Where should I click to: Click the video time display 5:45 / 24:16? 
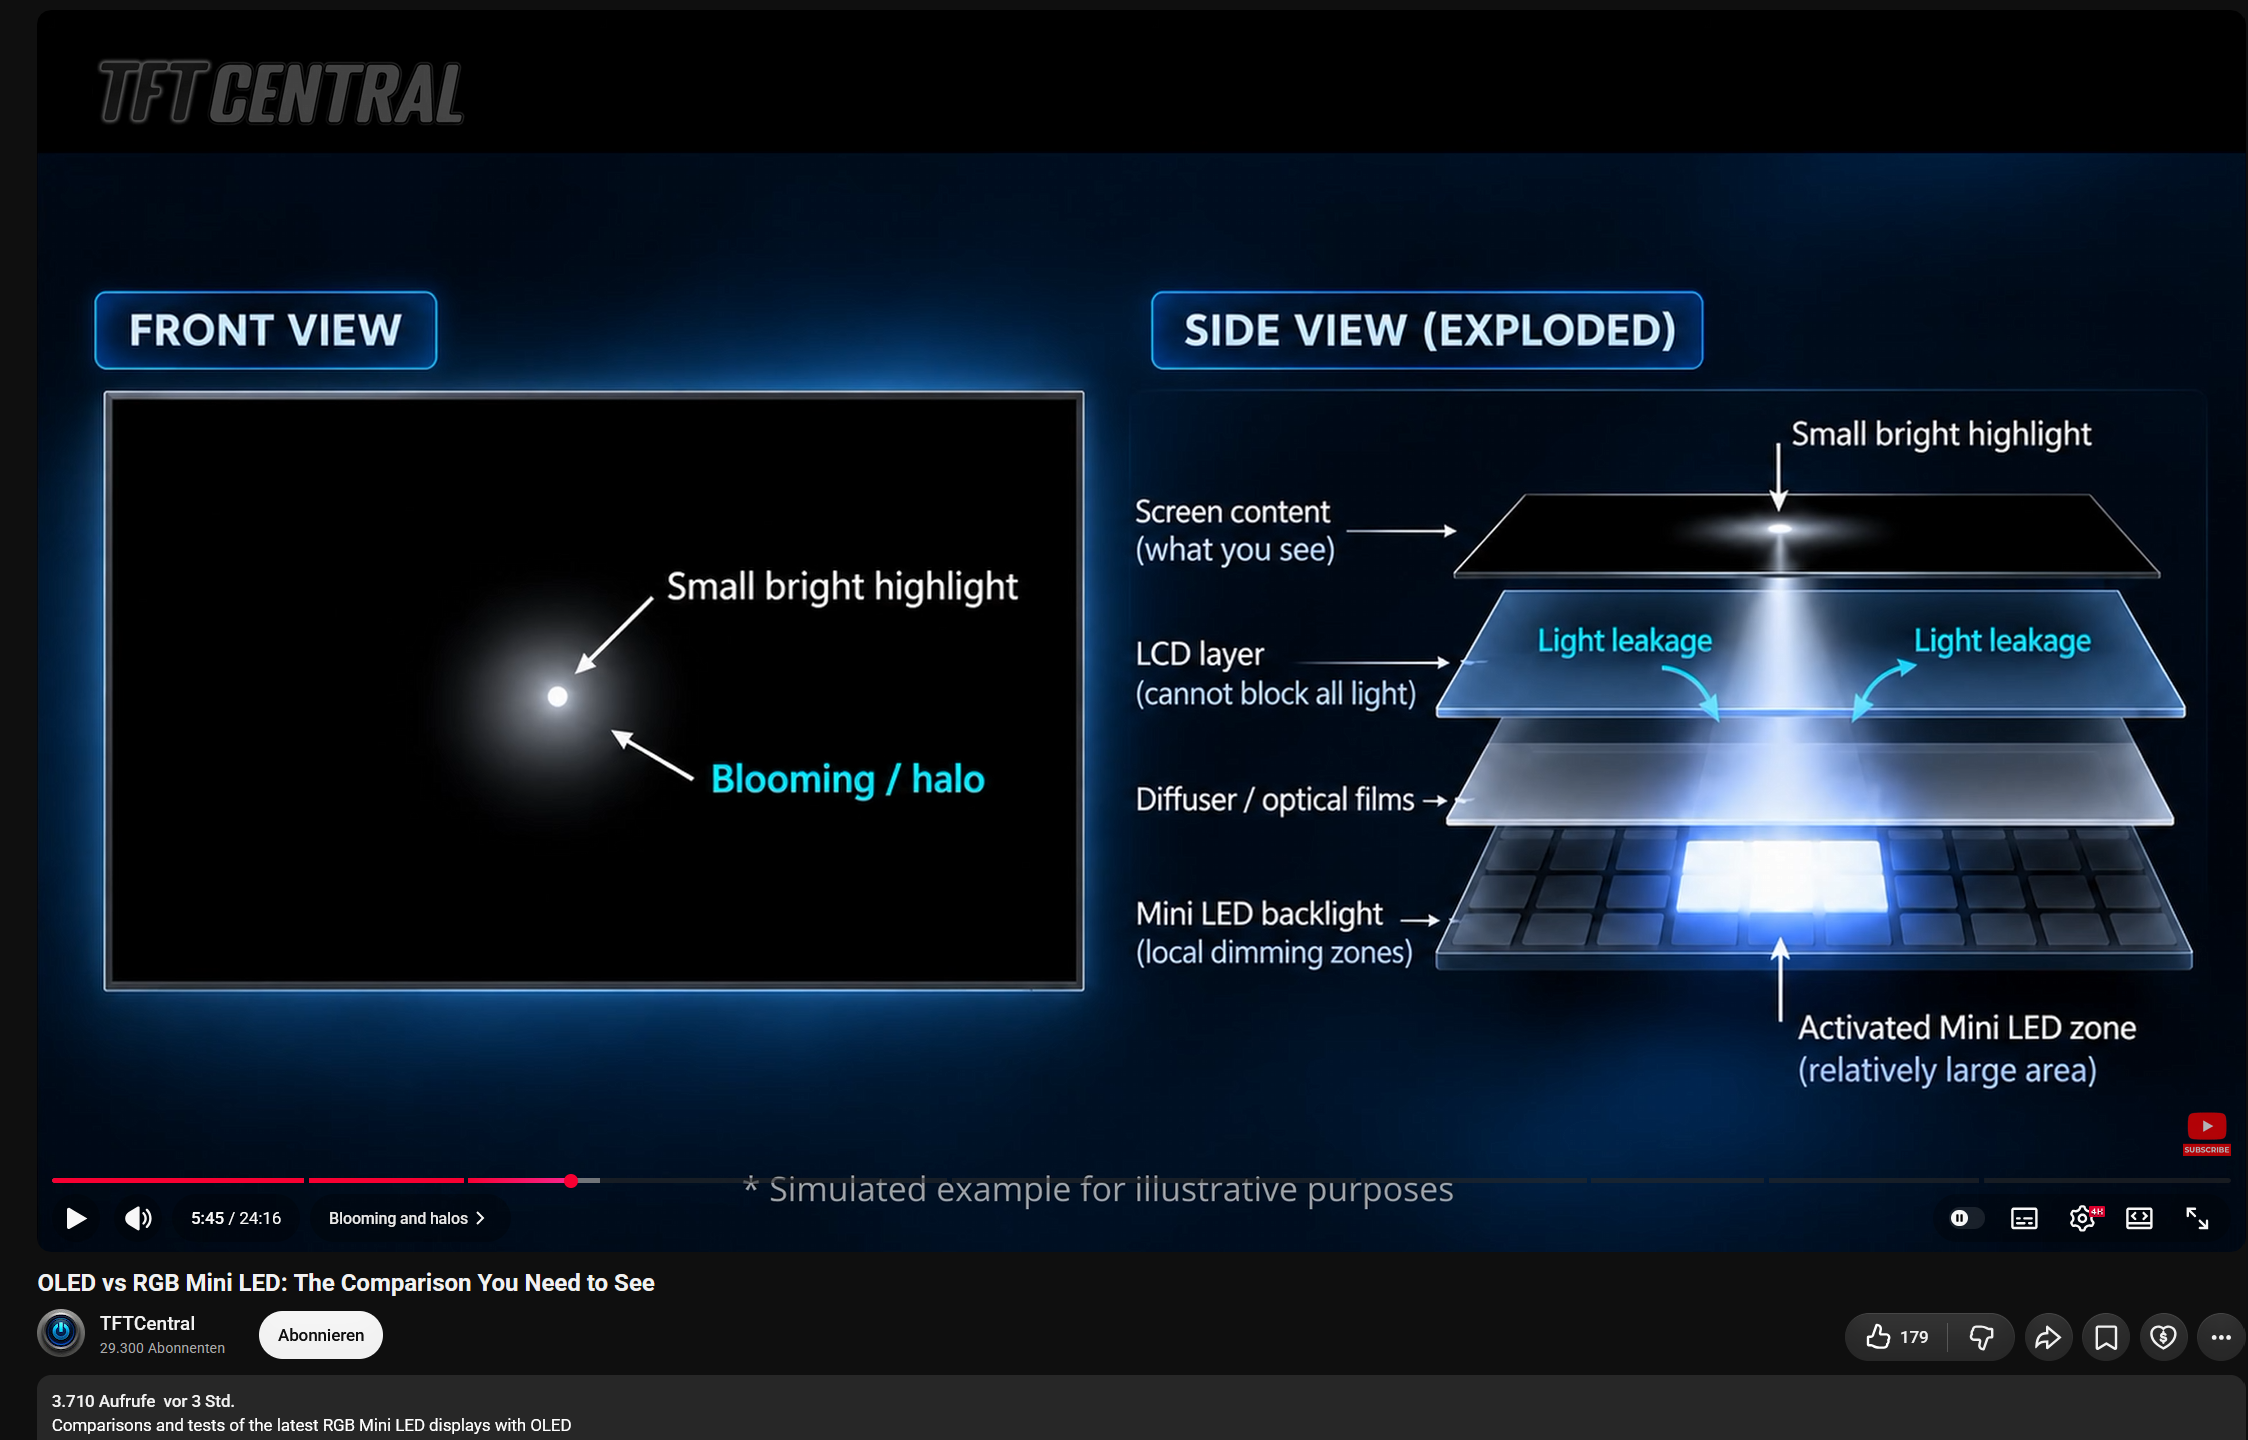coord(236,1218)
